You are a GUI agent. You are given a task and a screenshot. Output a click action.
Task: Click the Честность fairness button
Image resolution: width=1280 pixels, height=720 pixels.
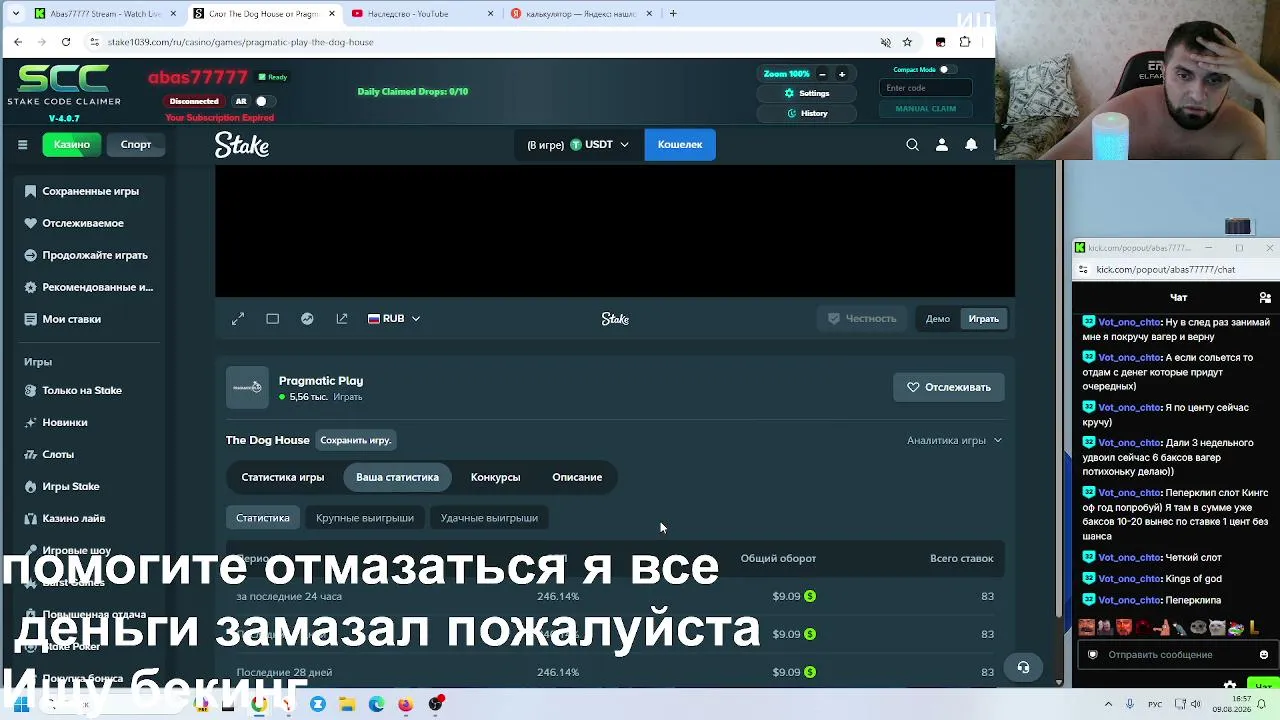click(x=862, y=319)
